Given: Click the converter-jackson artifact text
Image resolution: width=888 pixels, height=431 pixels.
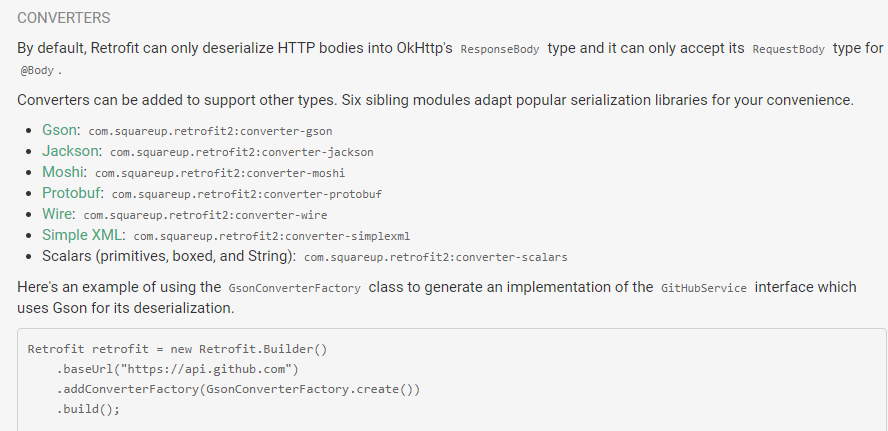Looking at the screenshot, I should tap(242, 152).
